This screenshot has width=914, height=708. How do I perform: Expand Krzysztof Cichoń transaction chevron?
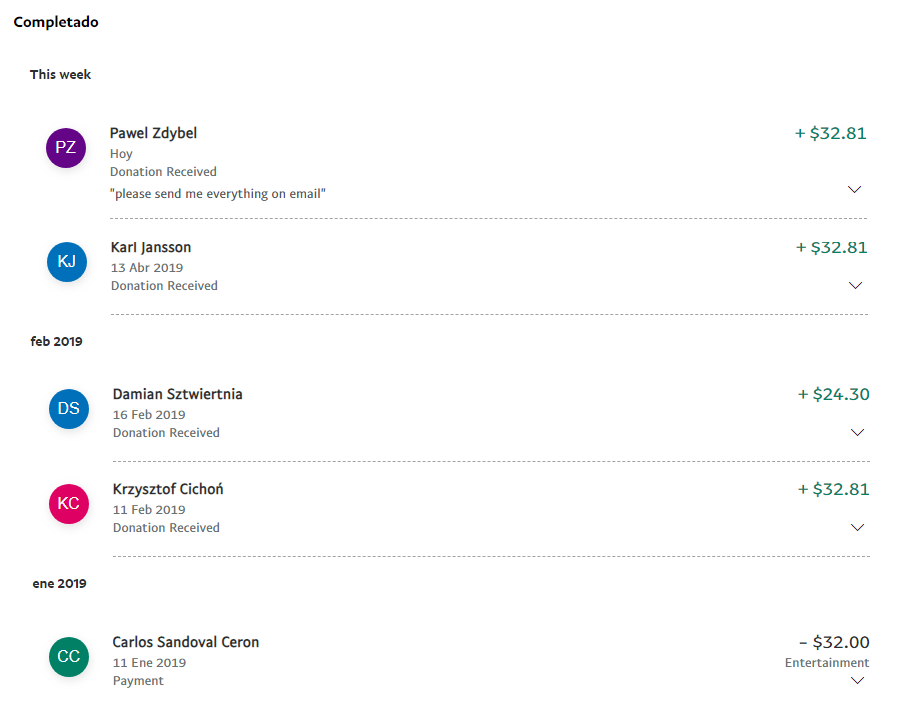point(857,527)
